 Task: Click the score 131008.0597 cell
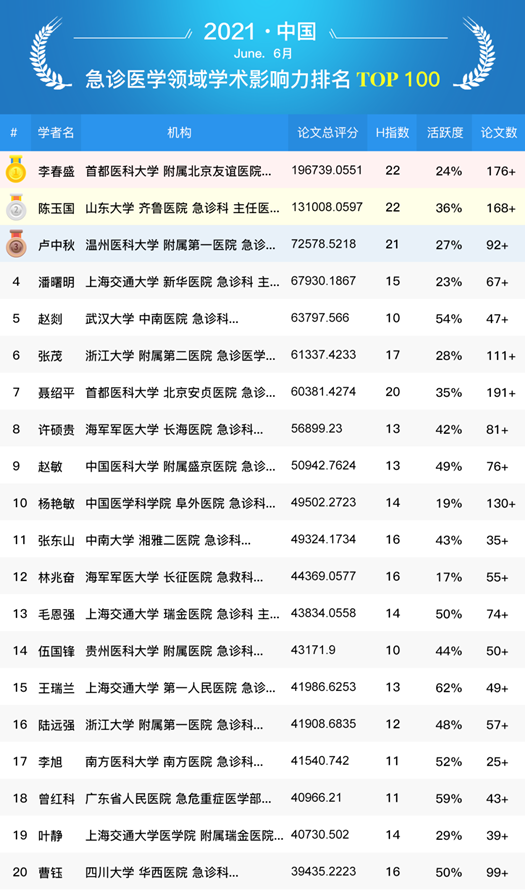coord(327,207)
